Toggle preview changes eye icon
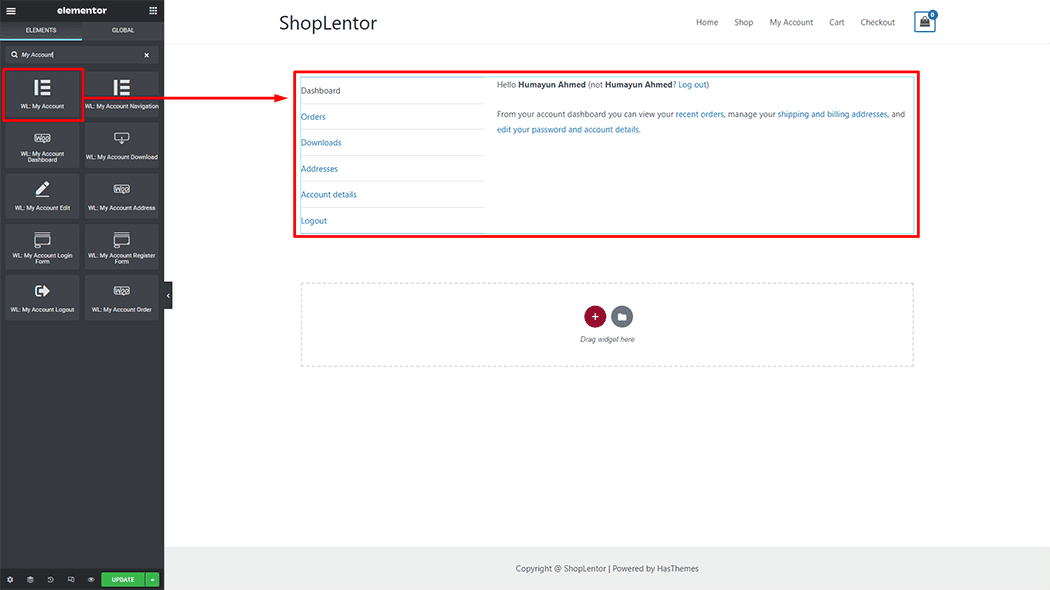Viewport: 1050px width, 590px height. (x=91, y=579)
